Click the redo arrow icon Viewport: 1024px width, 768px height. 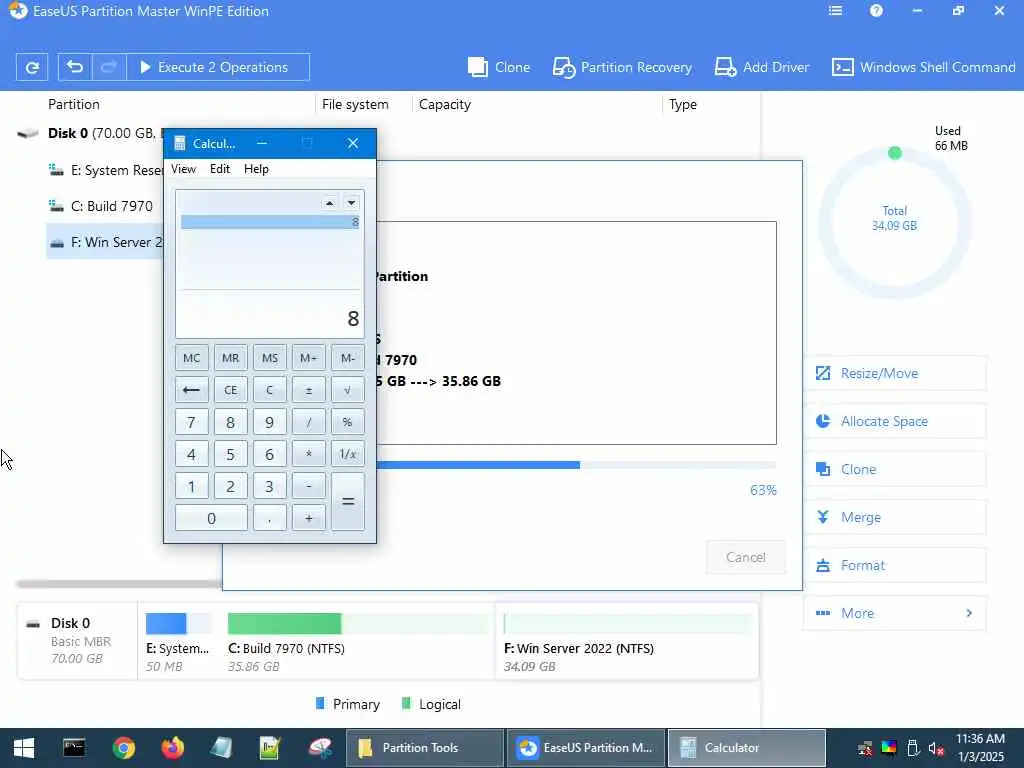[108, 67]
